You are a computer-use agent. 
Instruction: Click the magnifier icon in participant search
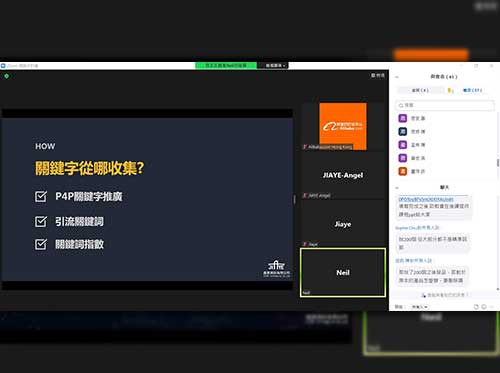tap(401, 105)
